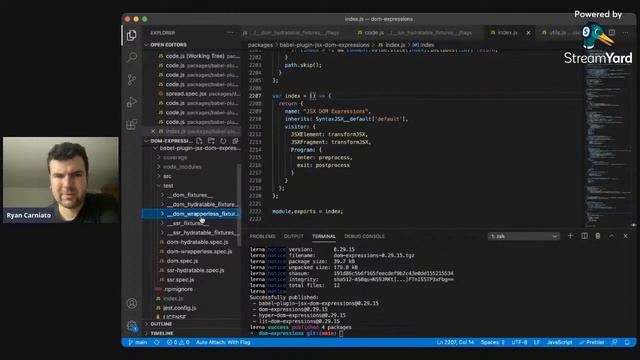
Task: Open the Extensions view
Action: pyautogui.click(x=131, y=124)
